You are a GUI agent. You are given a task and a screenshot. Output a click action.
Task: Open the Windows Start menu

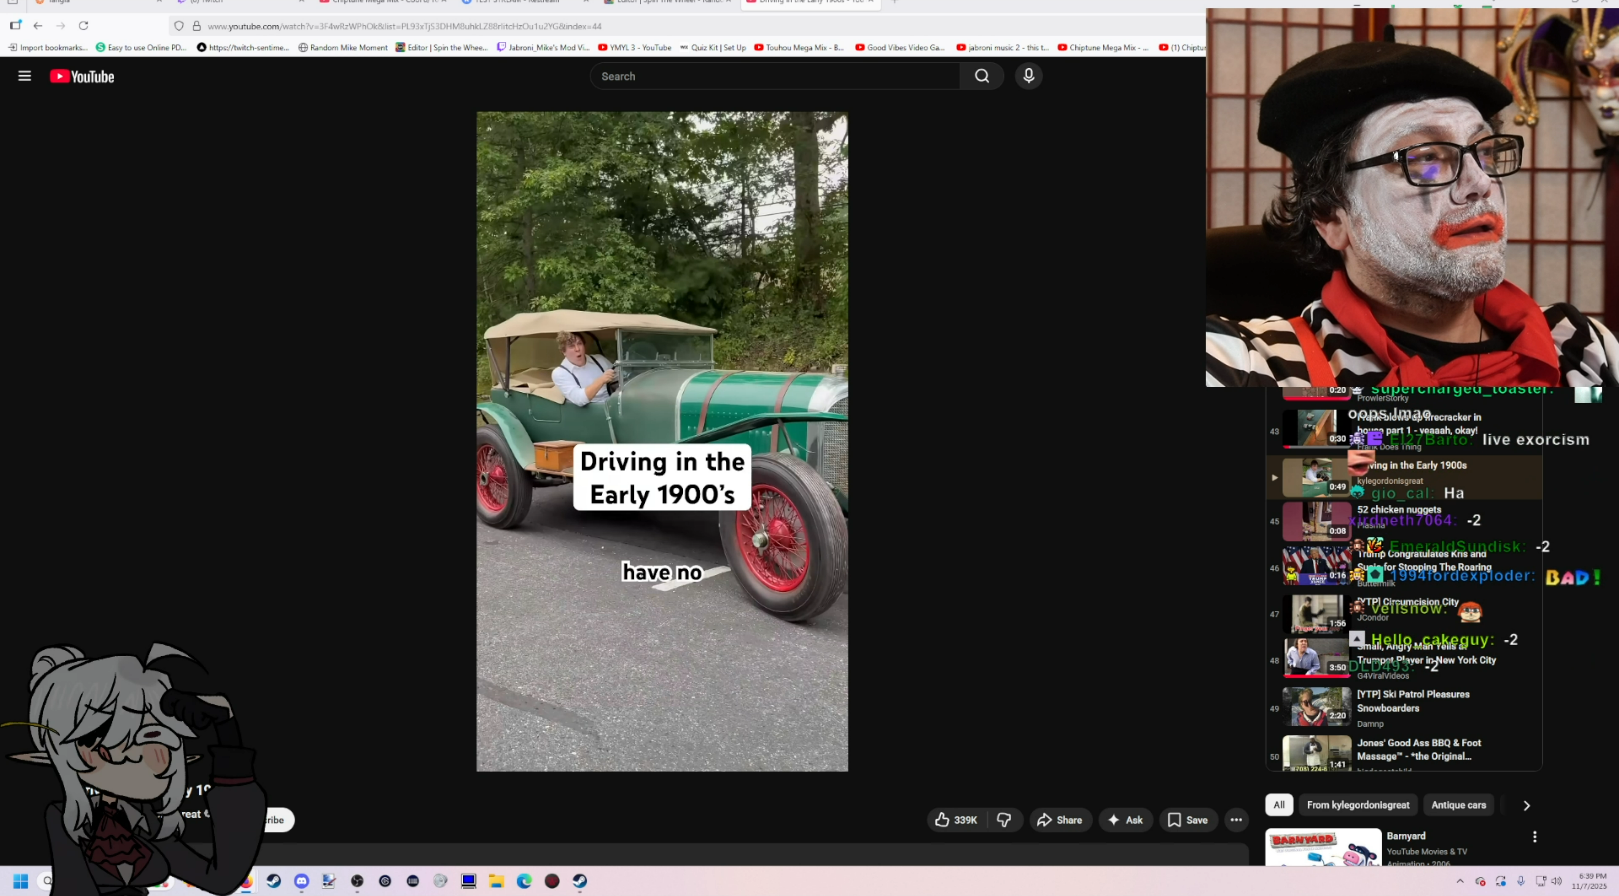[20, 881]
